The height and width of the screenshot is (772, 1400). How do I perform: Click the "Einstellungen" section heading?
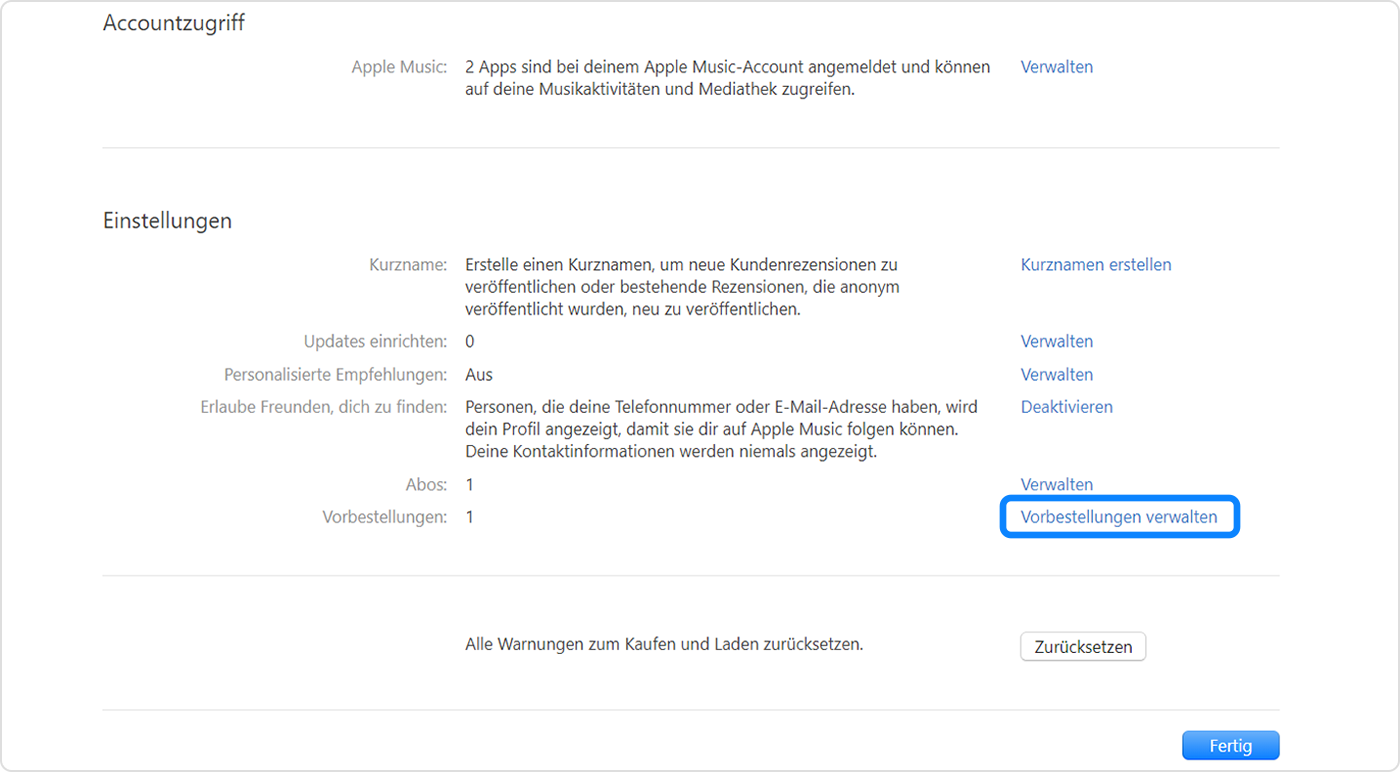pos(167,220)
